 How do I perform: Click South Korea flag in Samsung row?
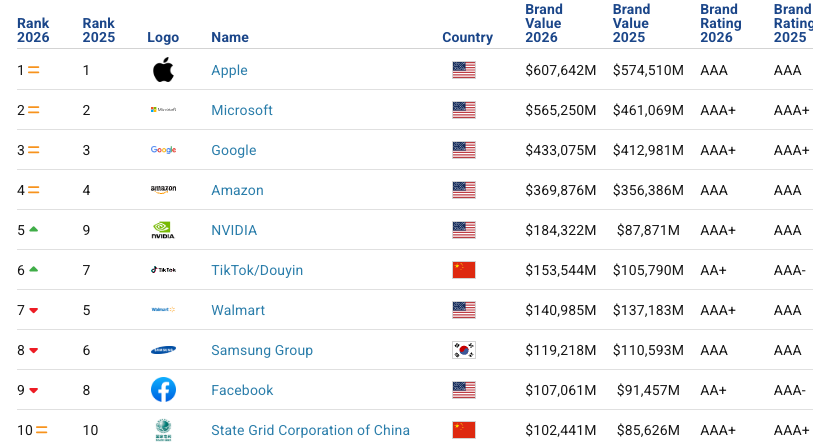pos(463,350)
